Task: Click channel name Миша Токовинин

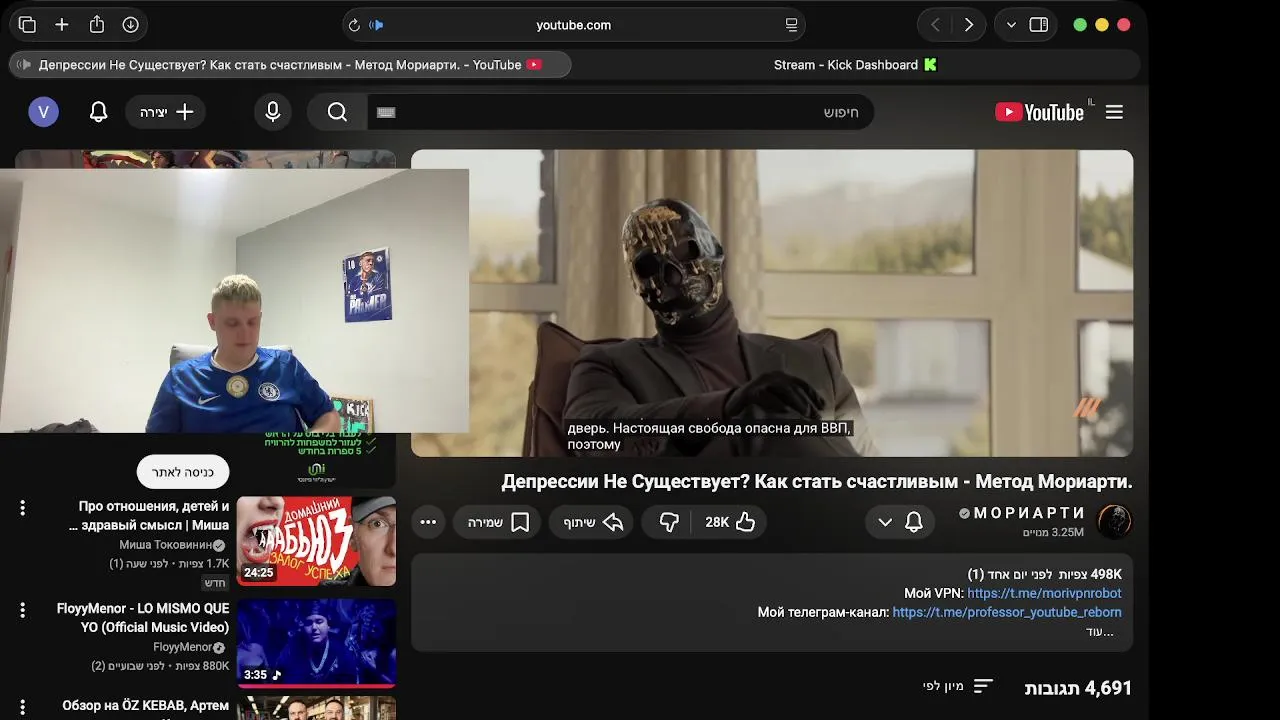Action: 165,545
